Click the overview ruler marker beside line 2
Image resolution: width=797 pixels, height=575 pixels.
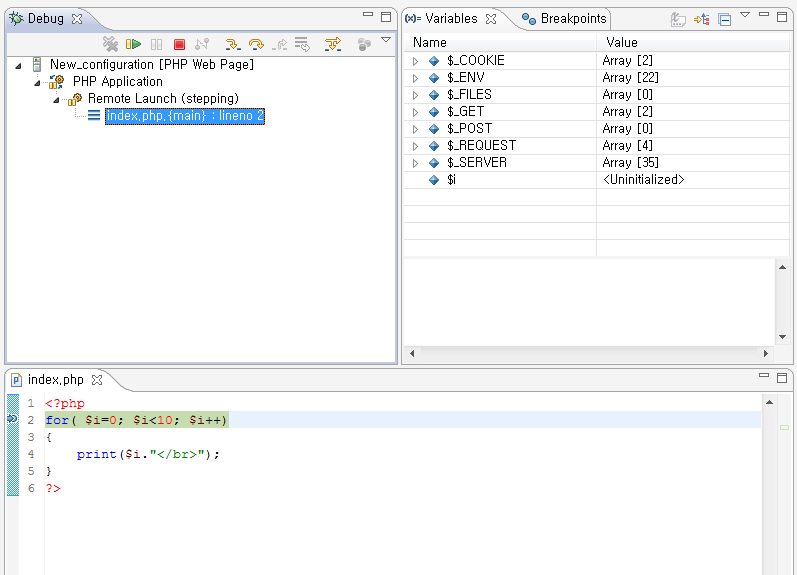(784, 428)
